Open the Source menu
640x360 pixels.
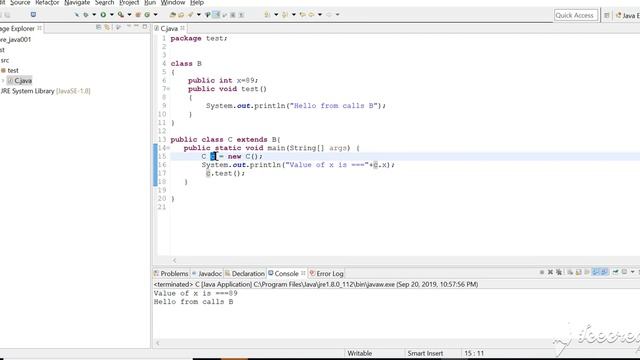(x=20, y=2)
